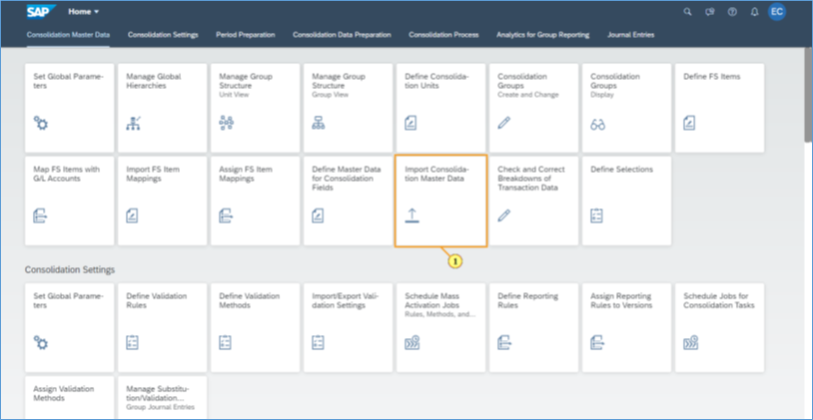The width and height of the screenshot is (813, 420).
Task: Open the Define Validation Rules tile
Action: pos(162,327)
